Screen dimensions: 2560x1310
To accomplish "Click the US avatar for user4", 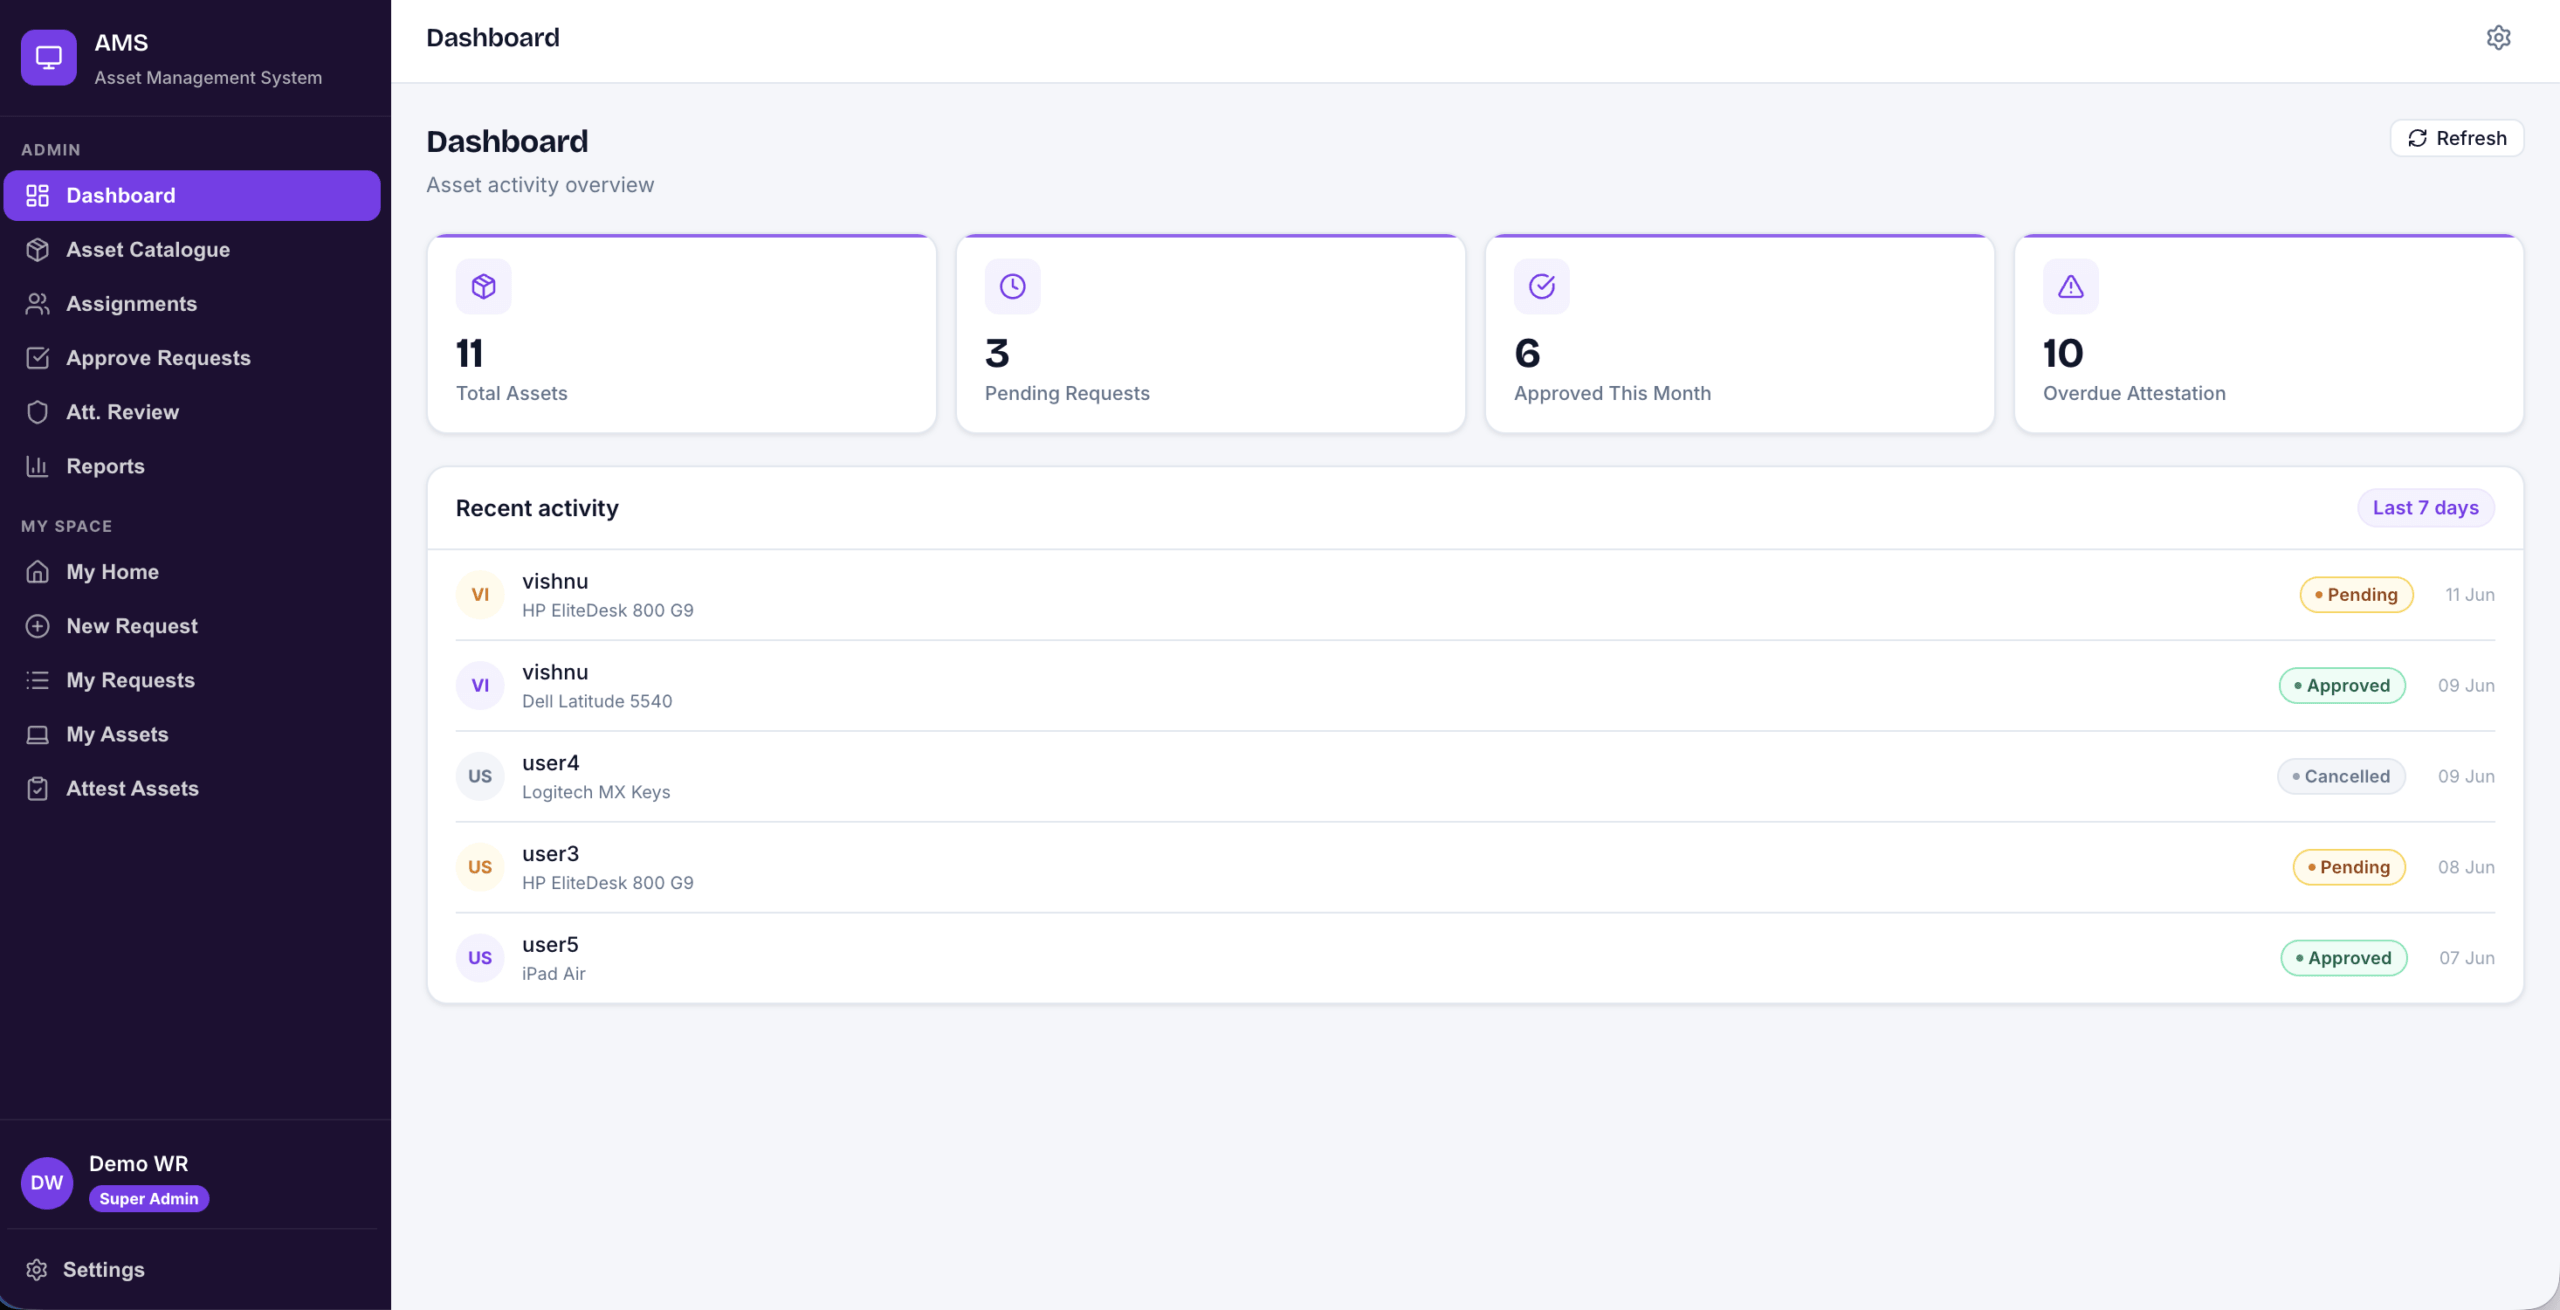I will tap(480, 777).
